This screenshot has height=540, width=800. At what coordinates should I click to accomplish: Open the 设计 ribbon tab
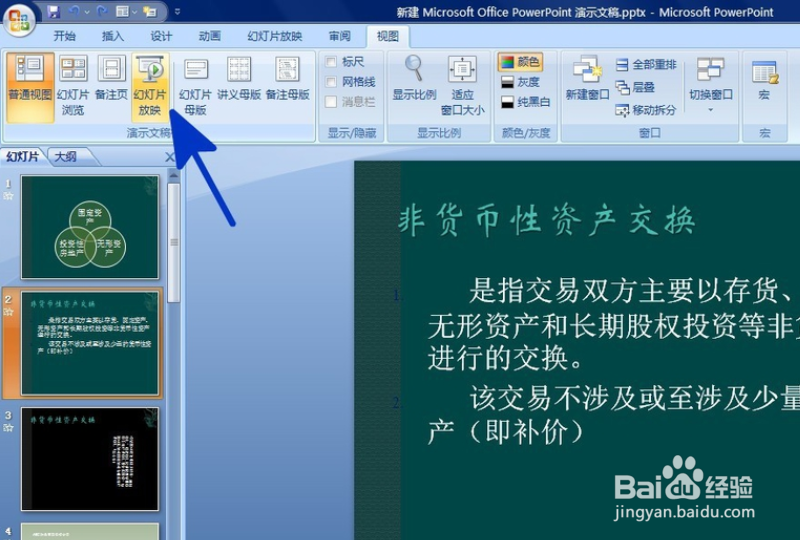pyautogui.click(x=161, y=36)
